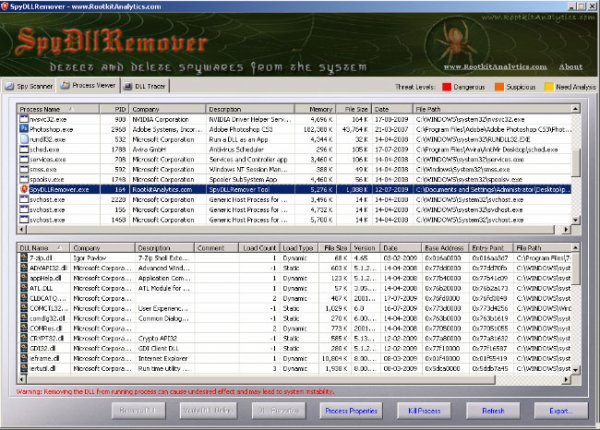
Task: Select the 'Avira GmbH' company cell
Action: tap(167, 149)
